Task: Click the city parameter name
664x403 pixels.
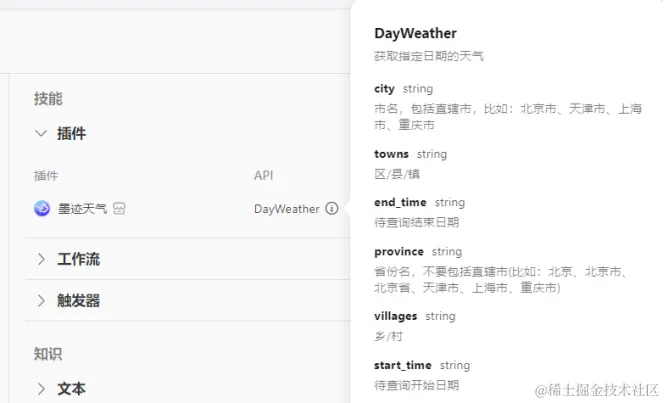Action: click(x=384, y=89)
